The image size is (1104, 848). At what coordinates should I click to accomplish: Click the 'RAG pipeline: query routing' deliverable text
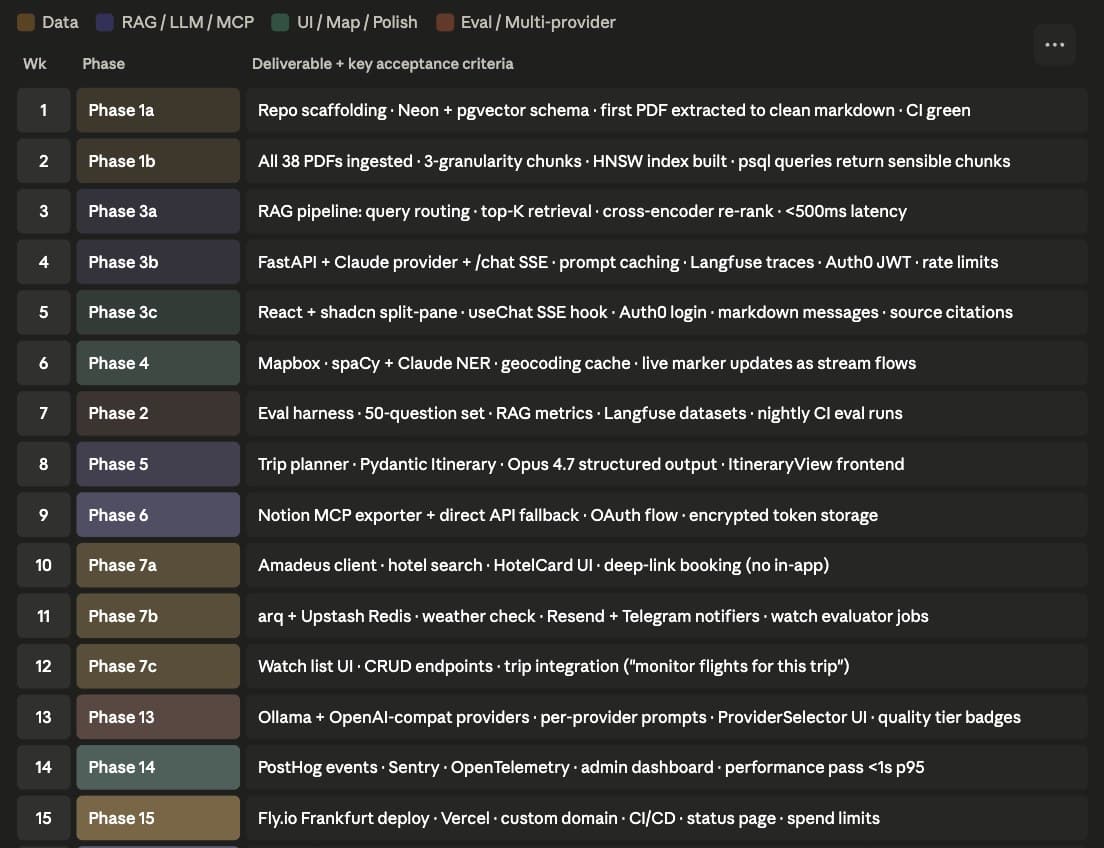tap(582, 211)
